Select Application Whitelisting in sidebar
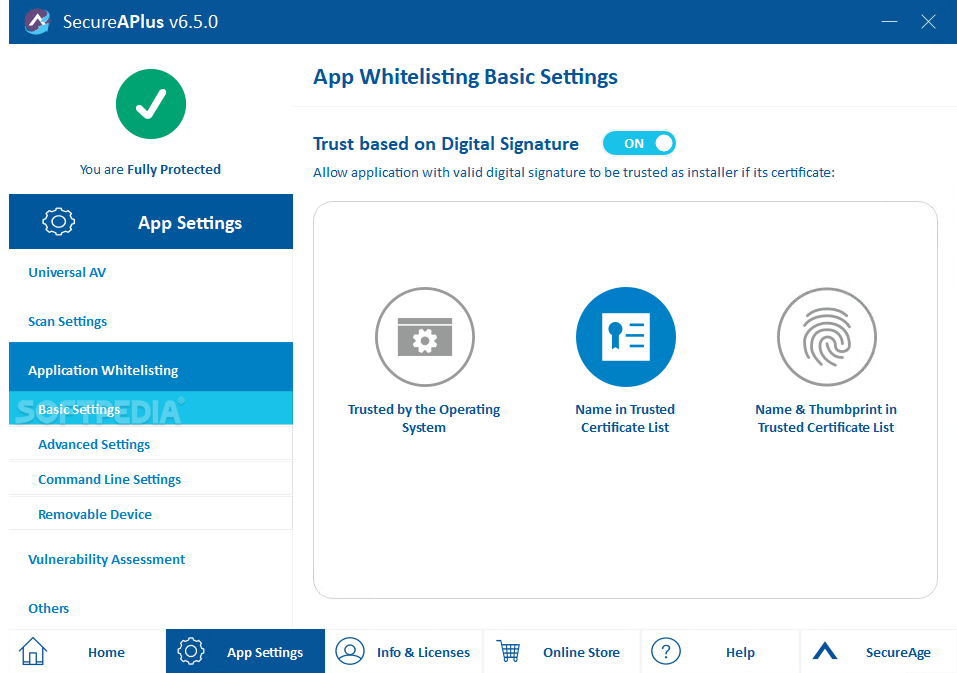 151,367
